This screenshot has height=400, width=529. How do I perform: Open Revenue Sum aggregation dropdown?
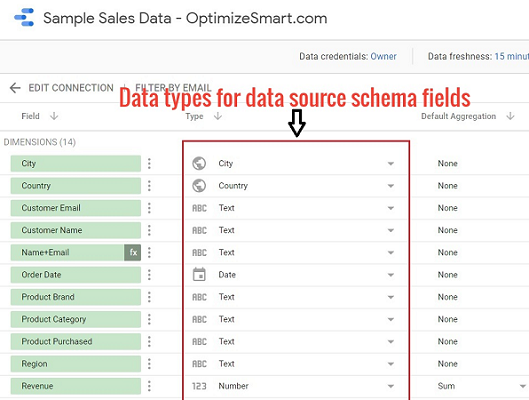point(523,386)
